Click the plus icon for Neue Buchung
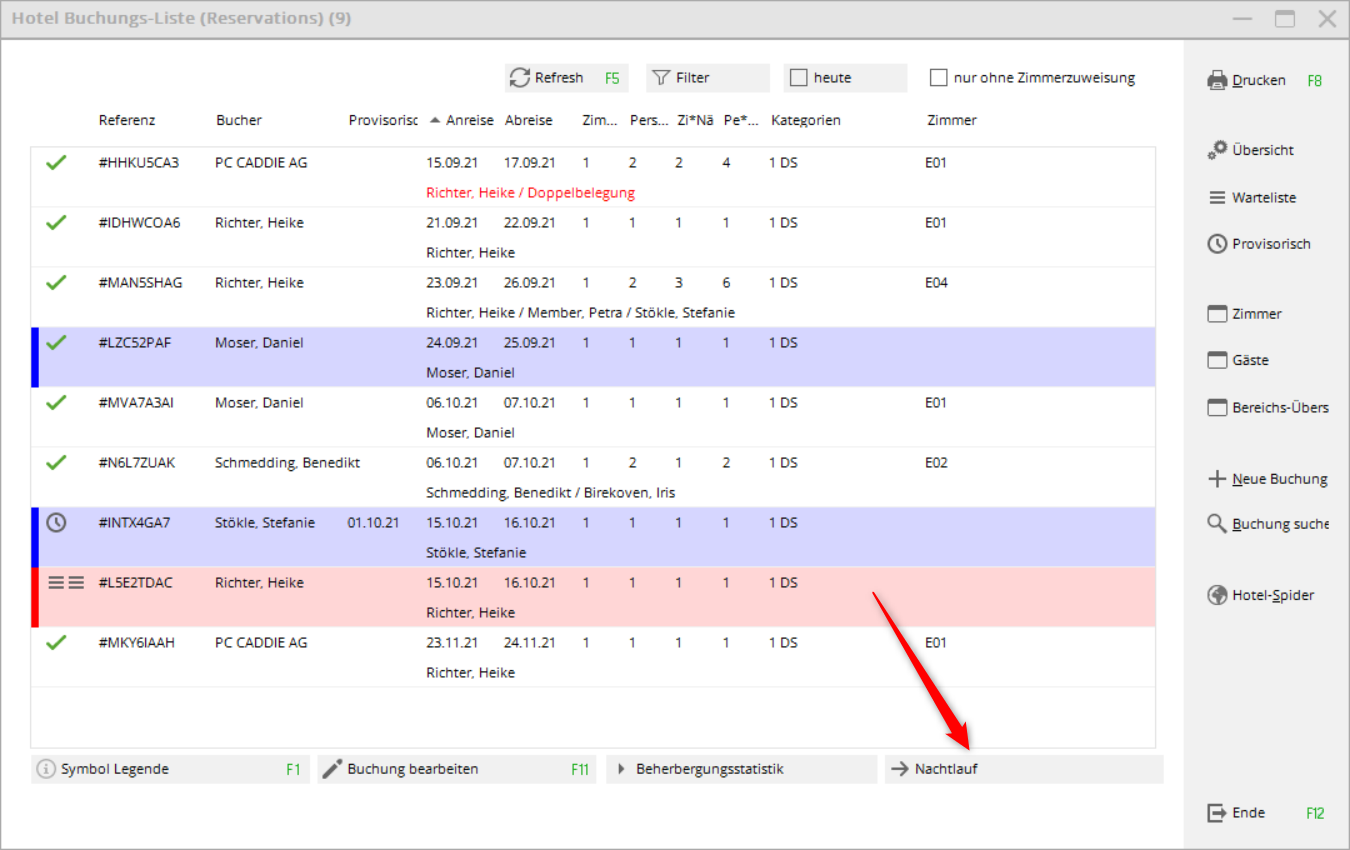 1217,479
